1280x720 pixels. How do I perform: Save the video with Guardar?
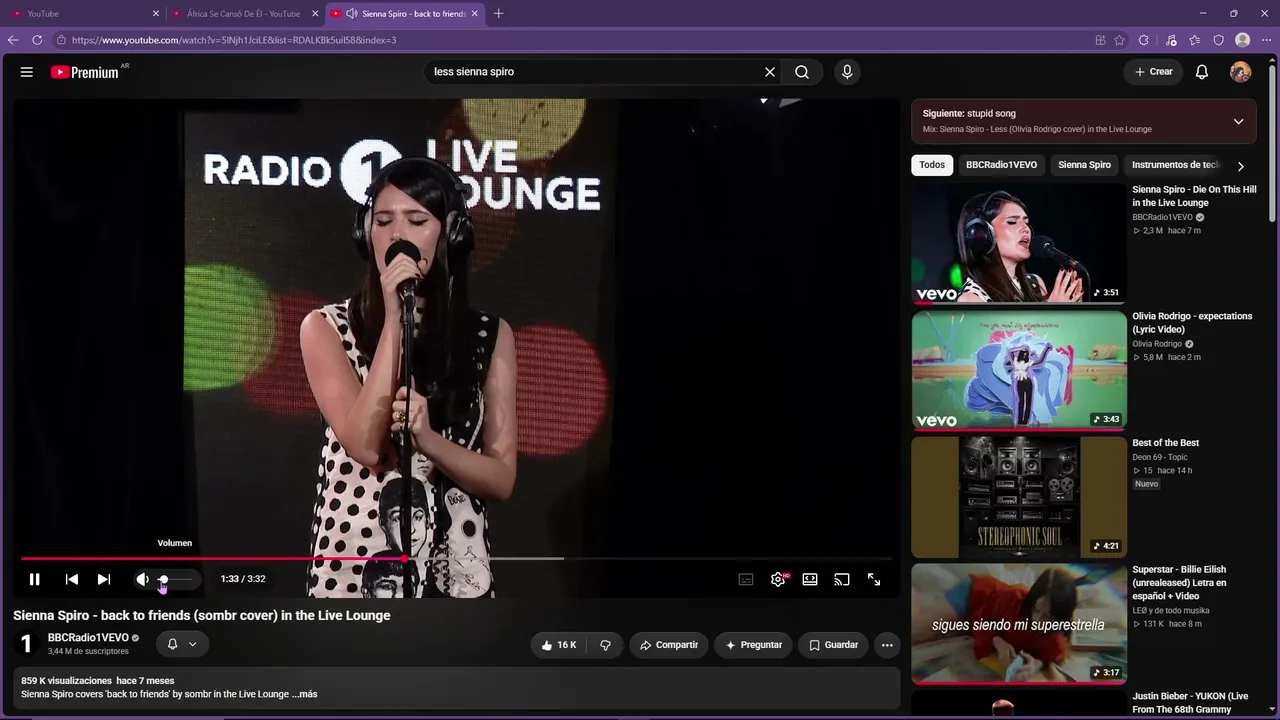click(833, 645)
